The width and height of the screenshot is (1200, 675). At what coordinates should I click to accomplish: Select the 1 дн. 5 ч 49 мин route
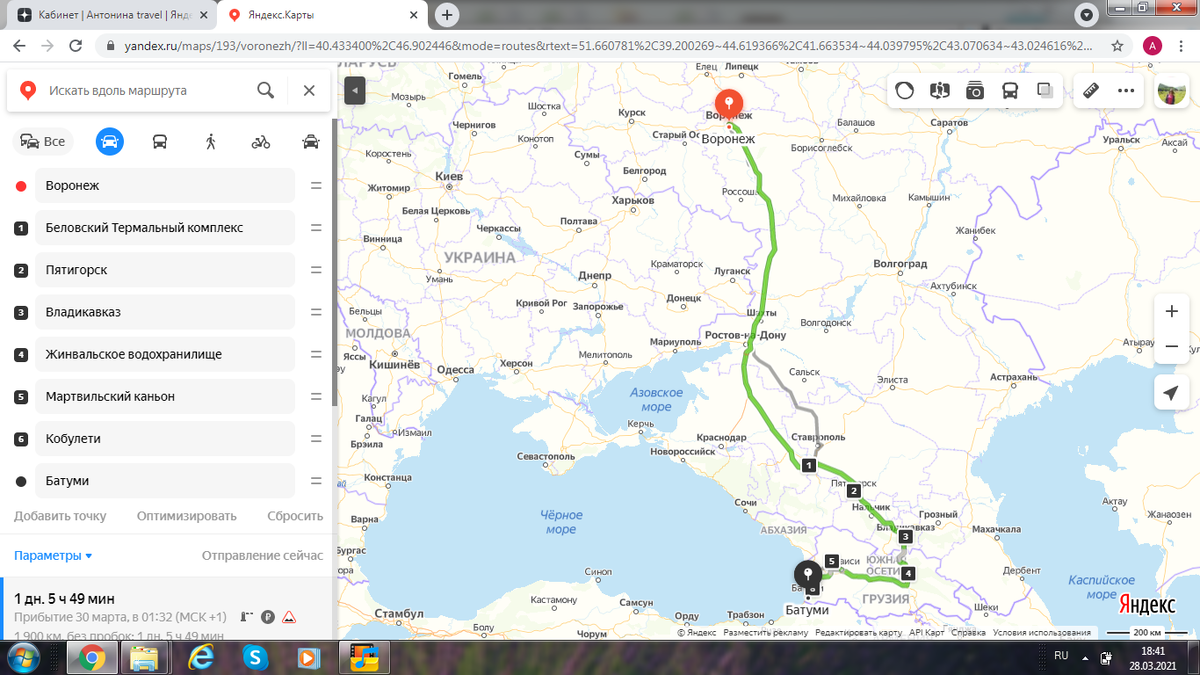167,609
